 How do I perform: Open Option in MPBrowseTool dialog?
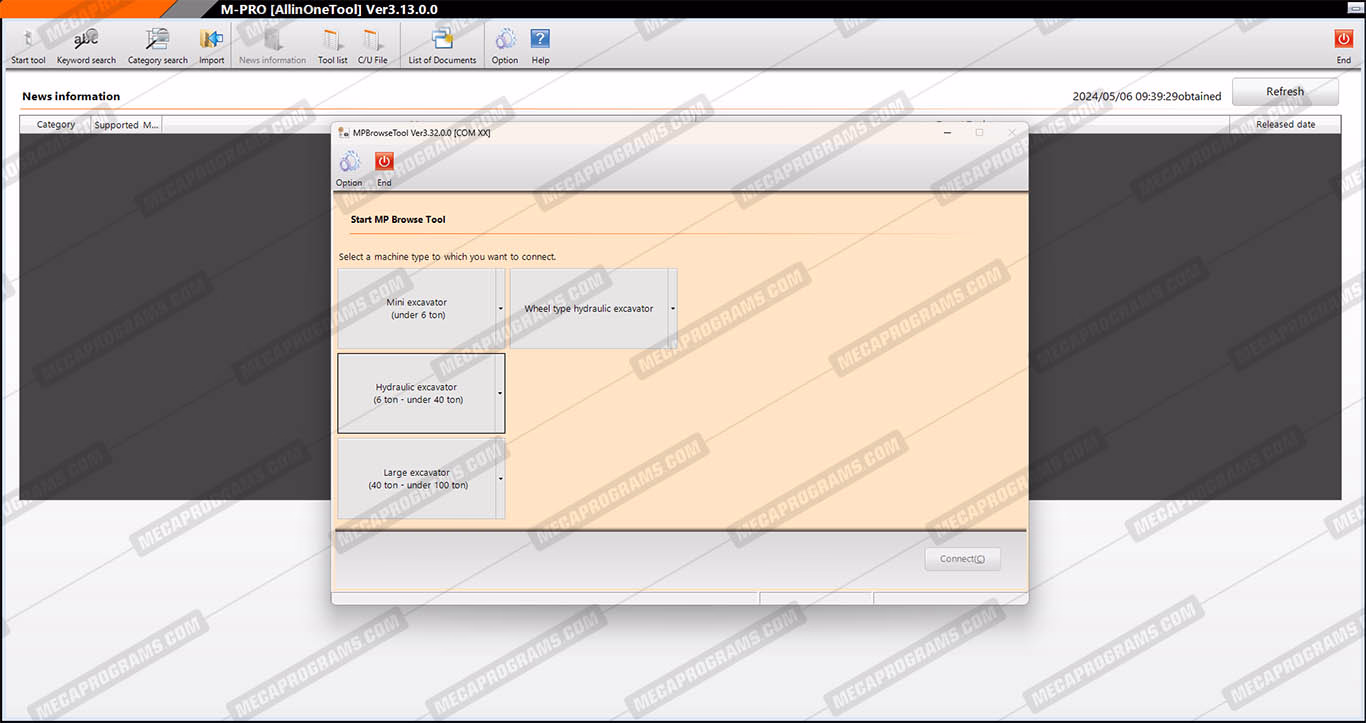pos(349,168)
